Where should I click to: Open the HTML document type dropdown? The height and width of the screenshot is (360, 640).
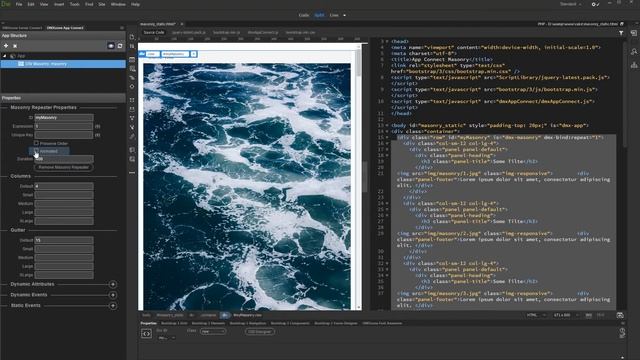point(536,315)
